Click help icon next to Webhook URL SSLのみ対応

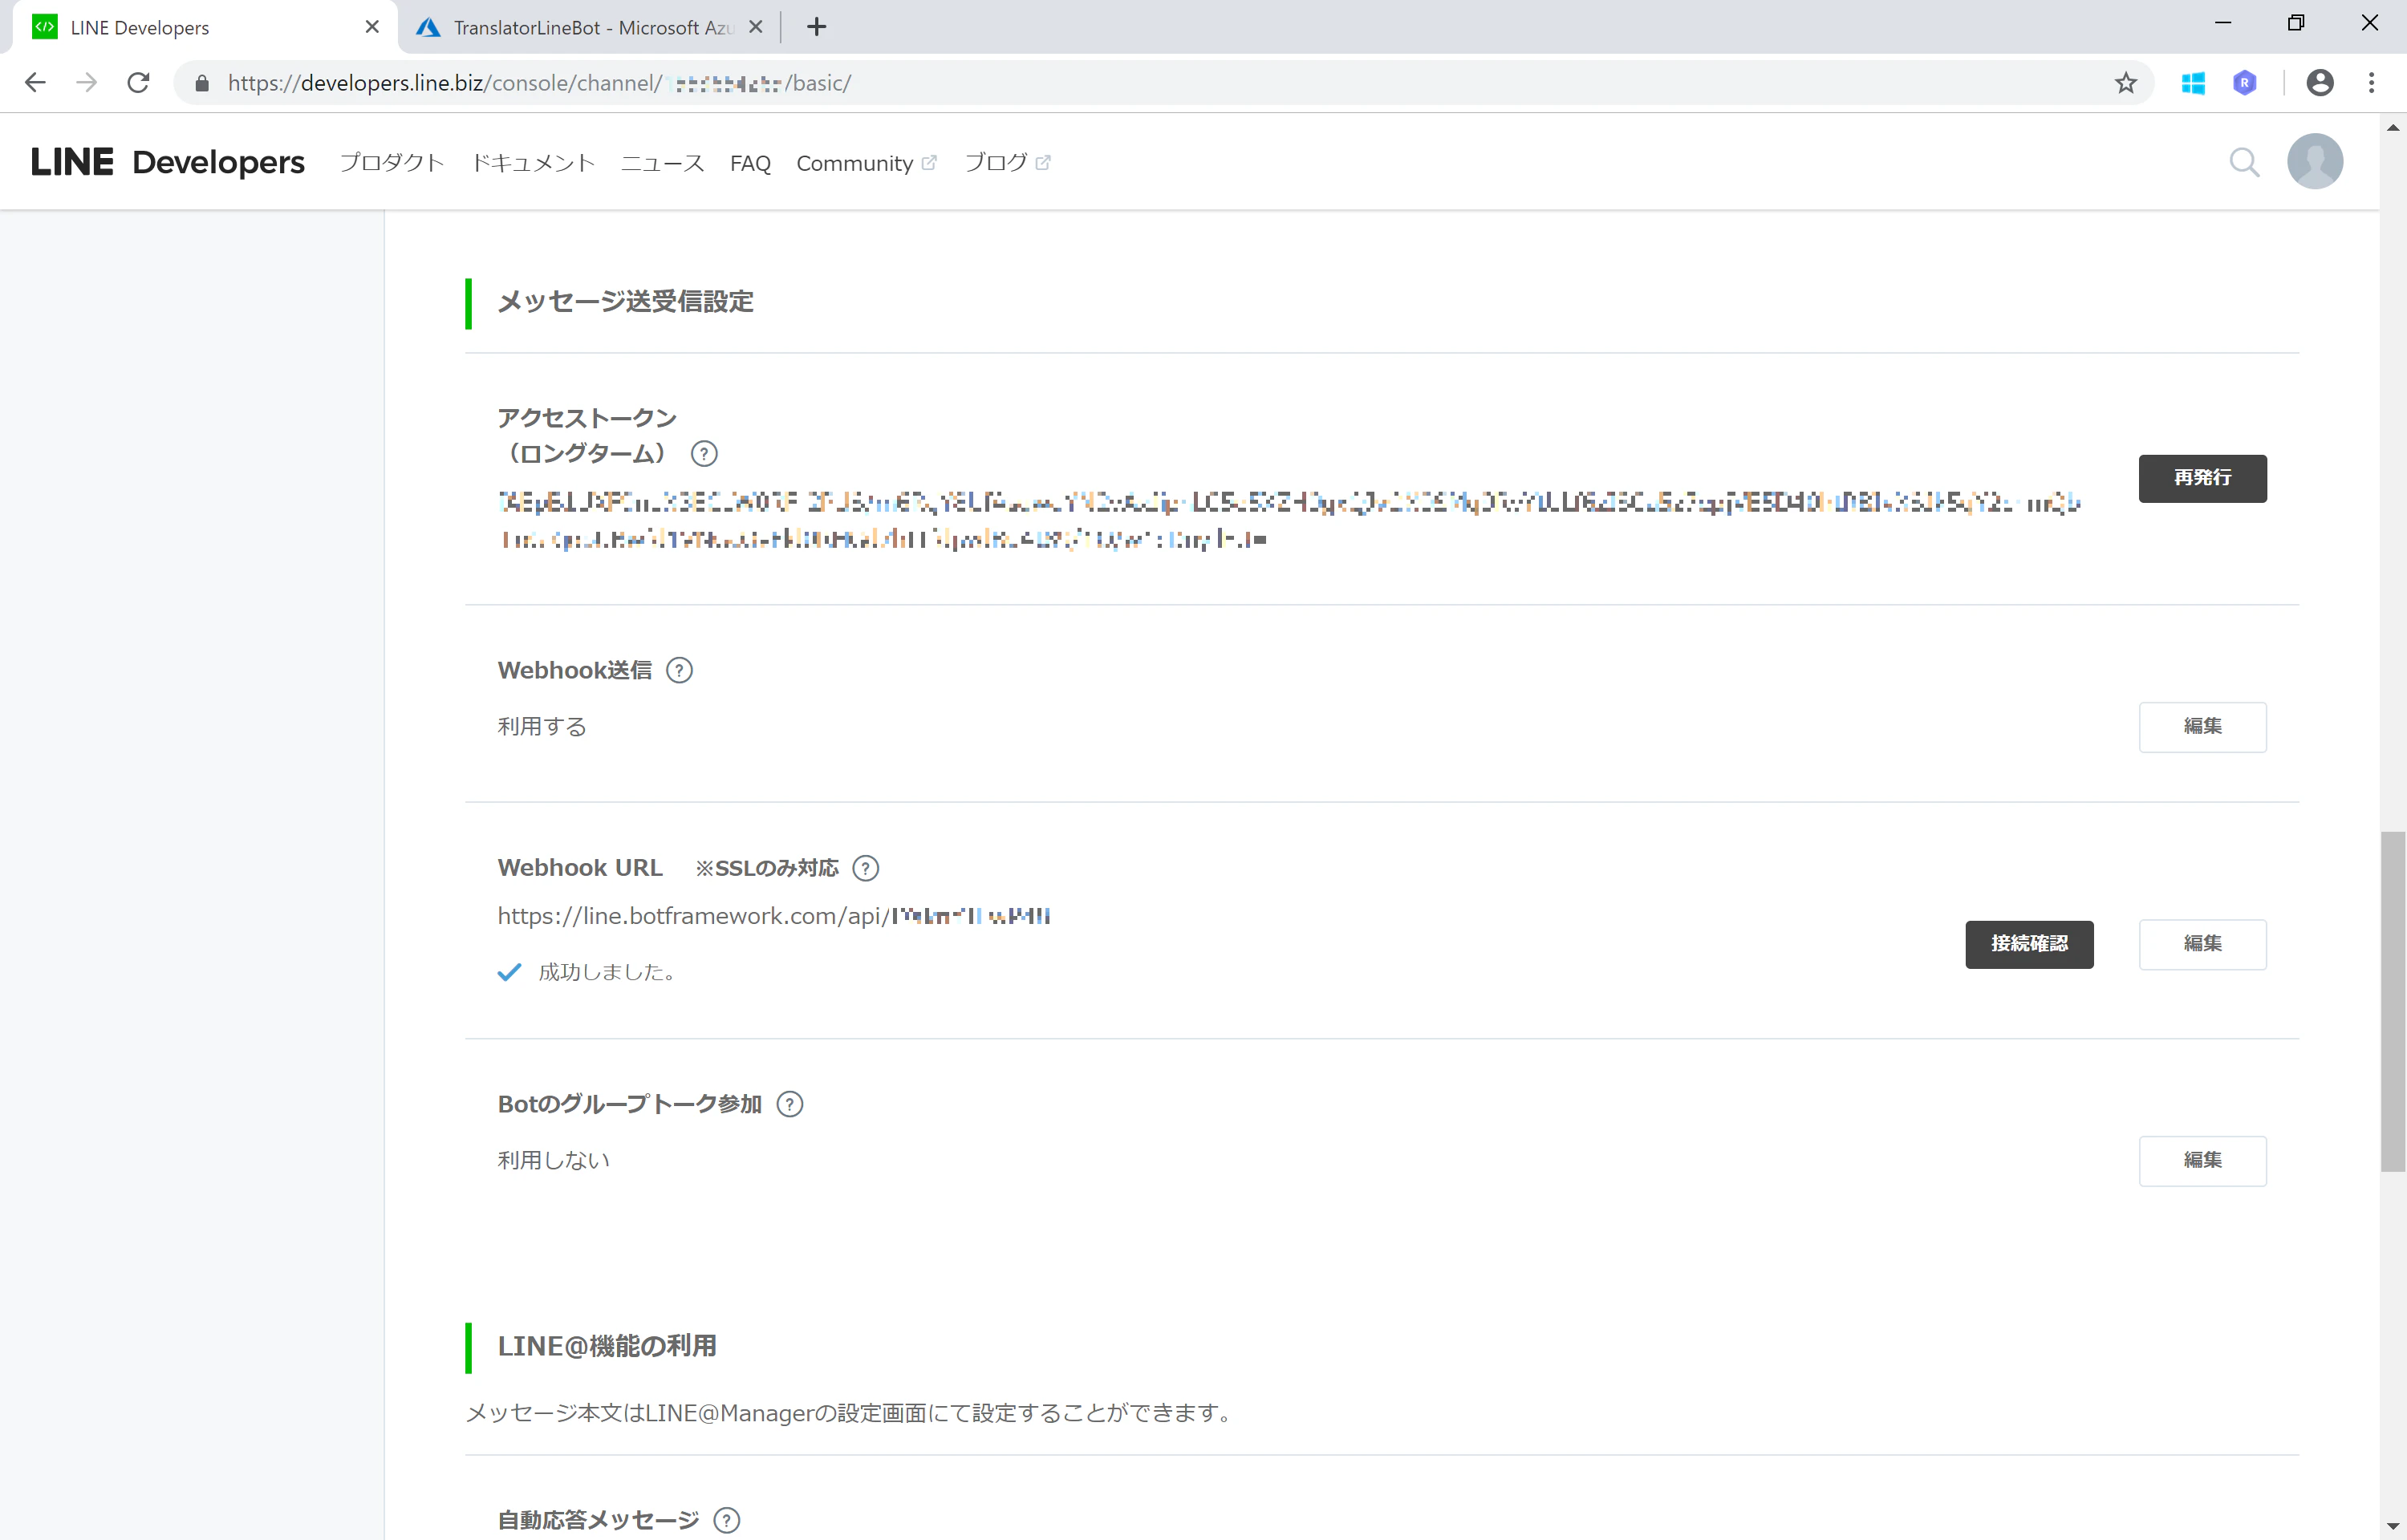pyautogui.click(x=866, y=868)
